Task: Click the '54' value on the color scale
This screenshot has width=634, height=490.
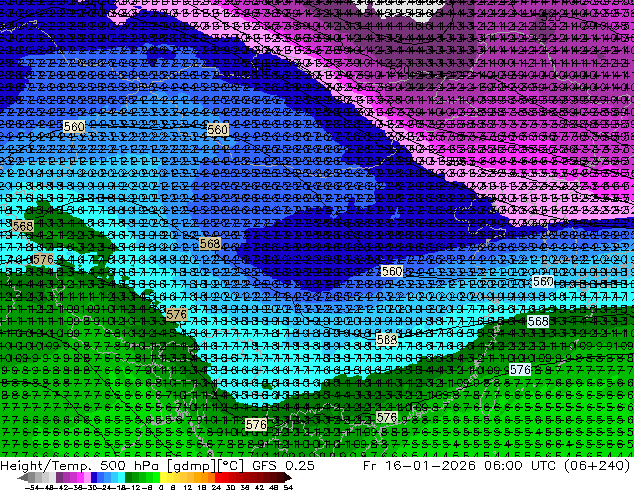Action: [287, 487]
